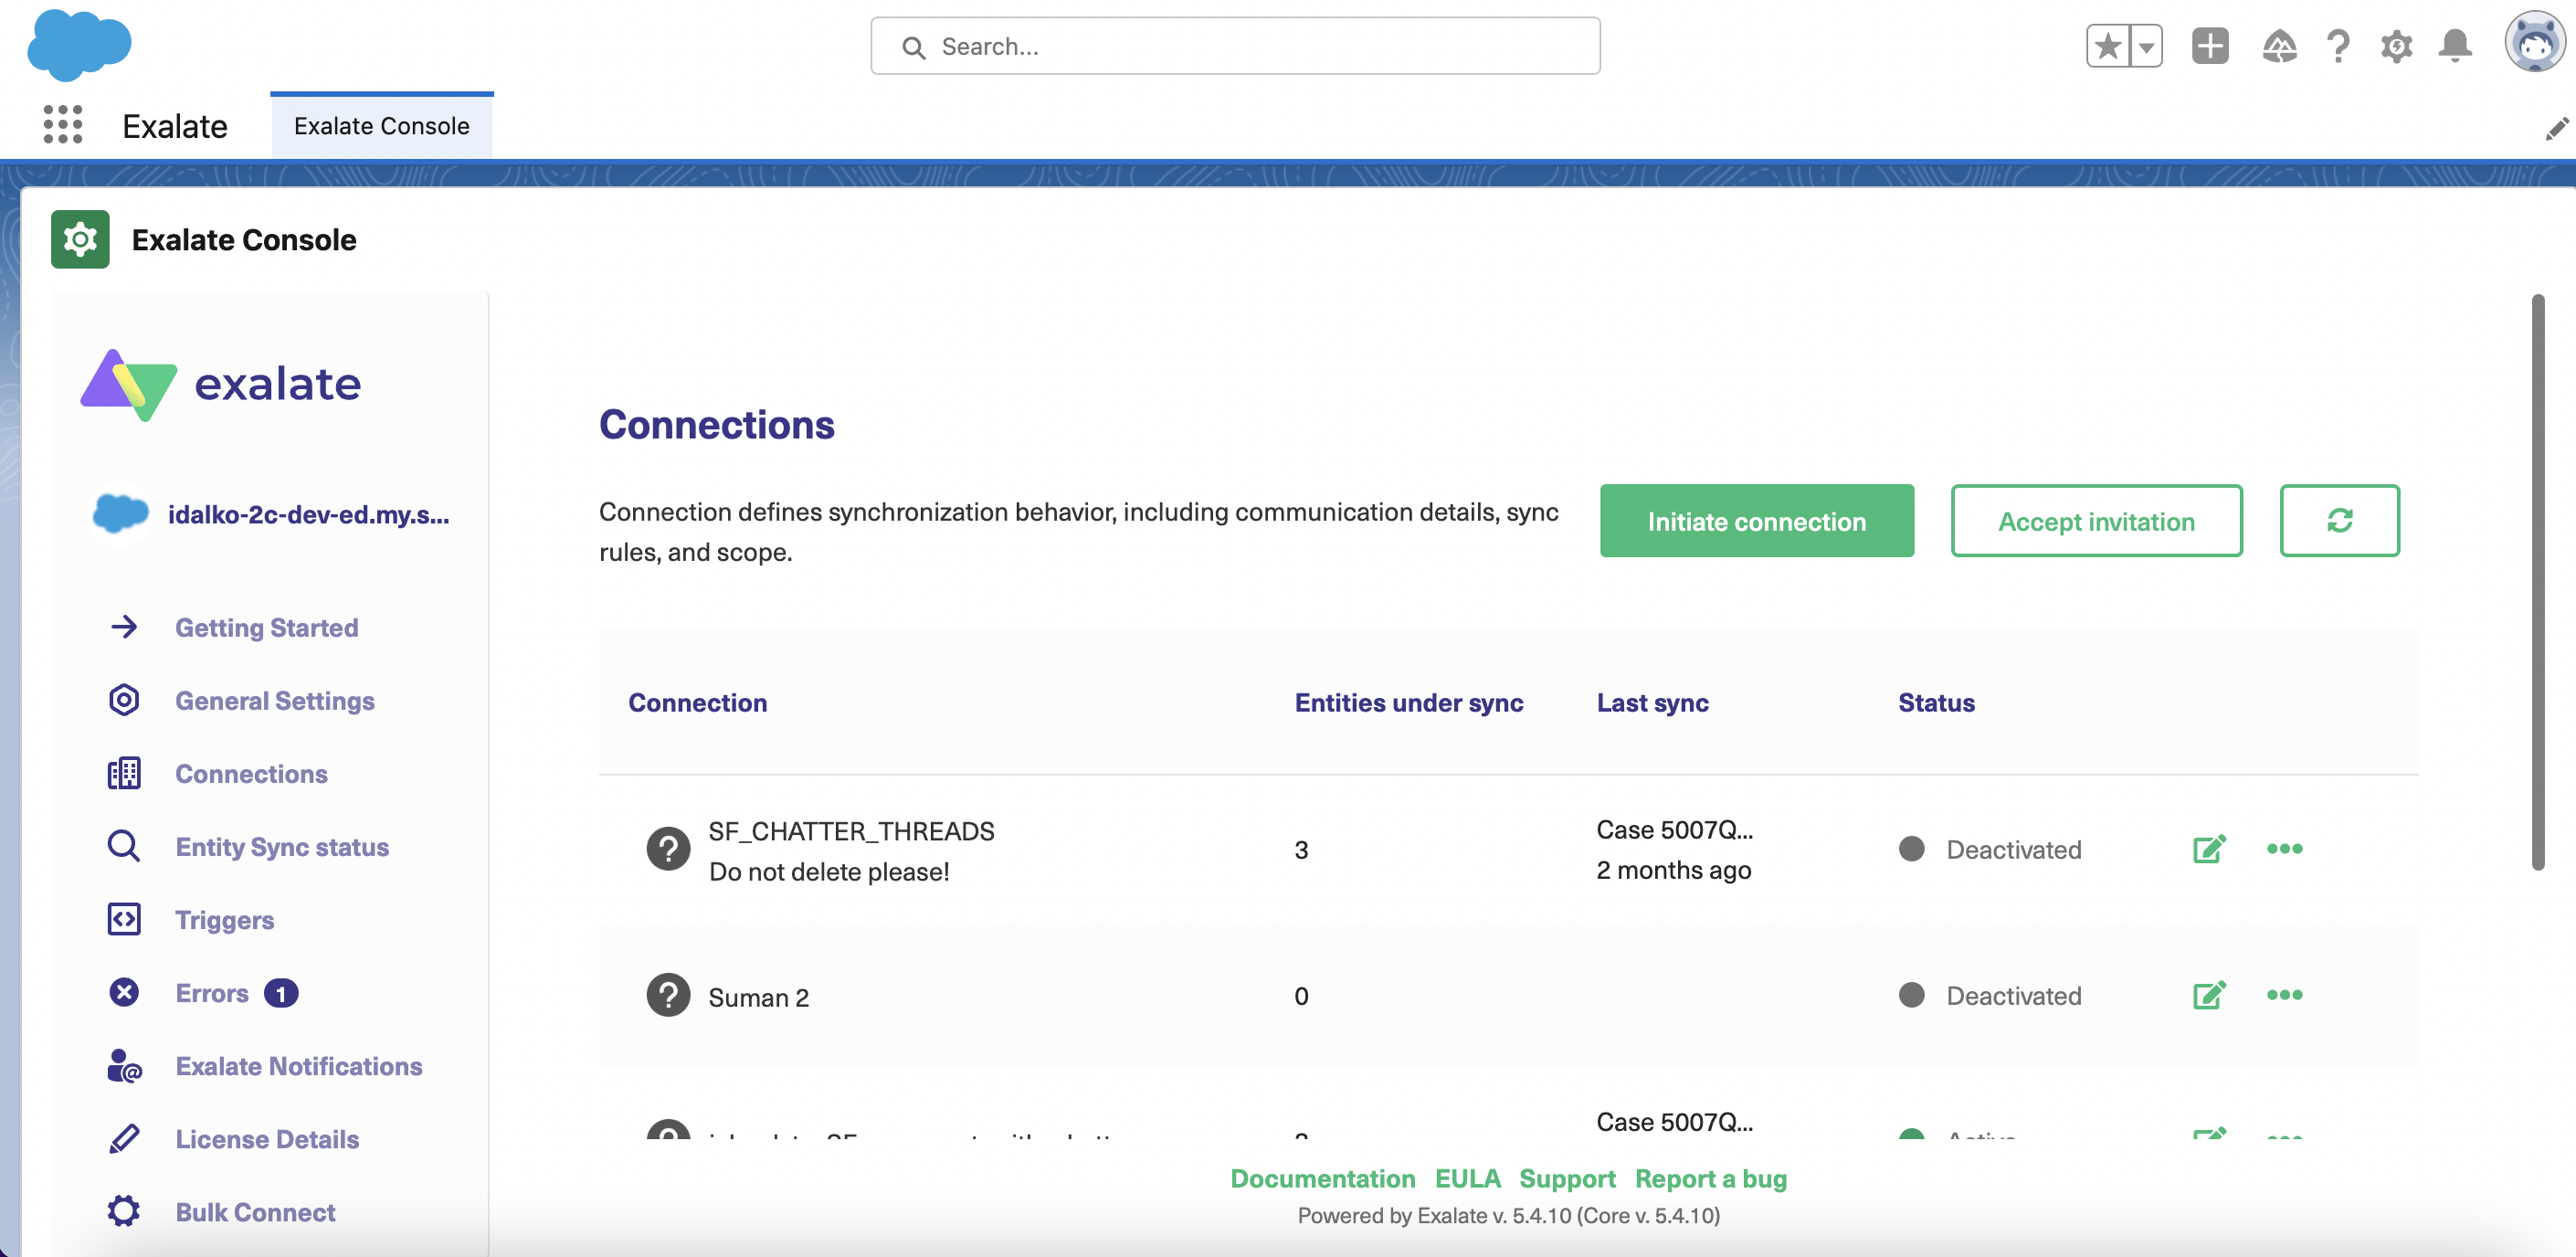Image resolution: width=2576 pixels, height=1257 pixels.
Task: Click Accept invitation button
Action: click(2096, 519)
